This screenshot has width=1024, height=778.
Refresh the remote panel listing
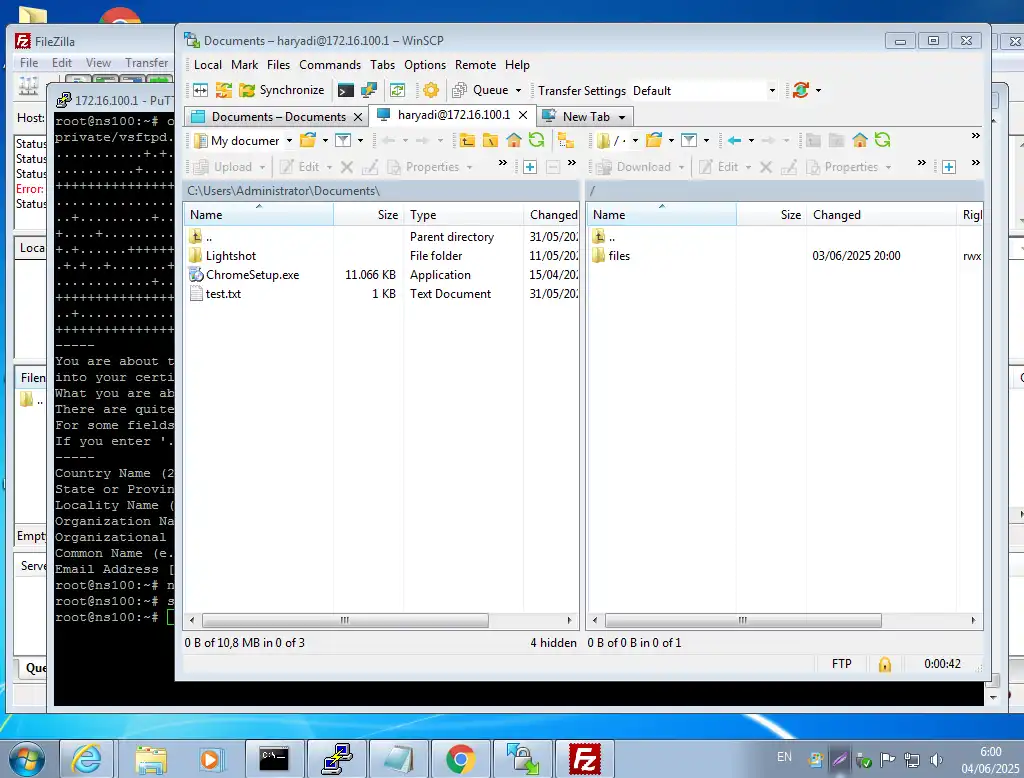click(882, 140)
